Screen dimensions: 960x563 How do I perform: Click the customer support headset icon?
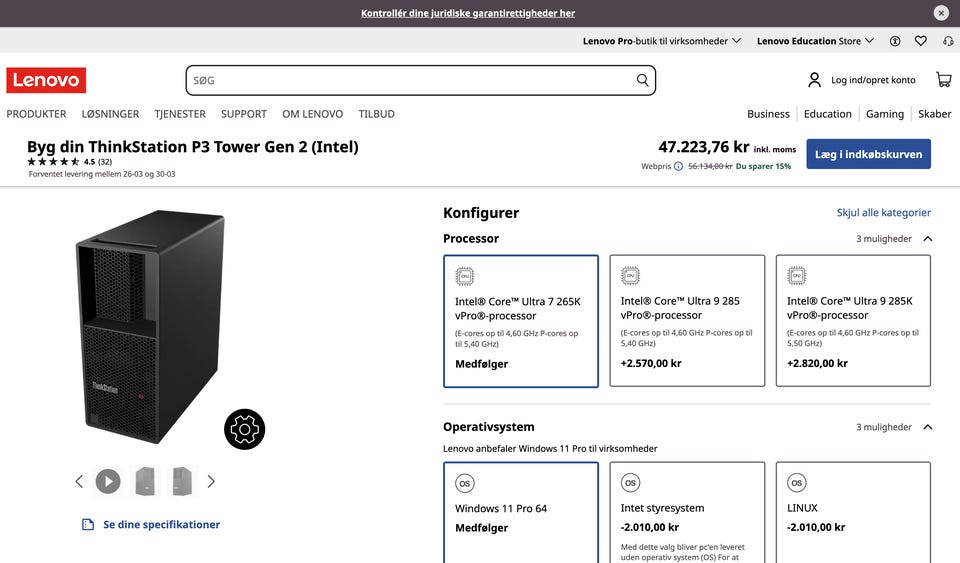pyautogui.click(x=948, y=41)
